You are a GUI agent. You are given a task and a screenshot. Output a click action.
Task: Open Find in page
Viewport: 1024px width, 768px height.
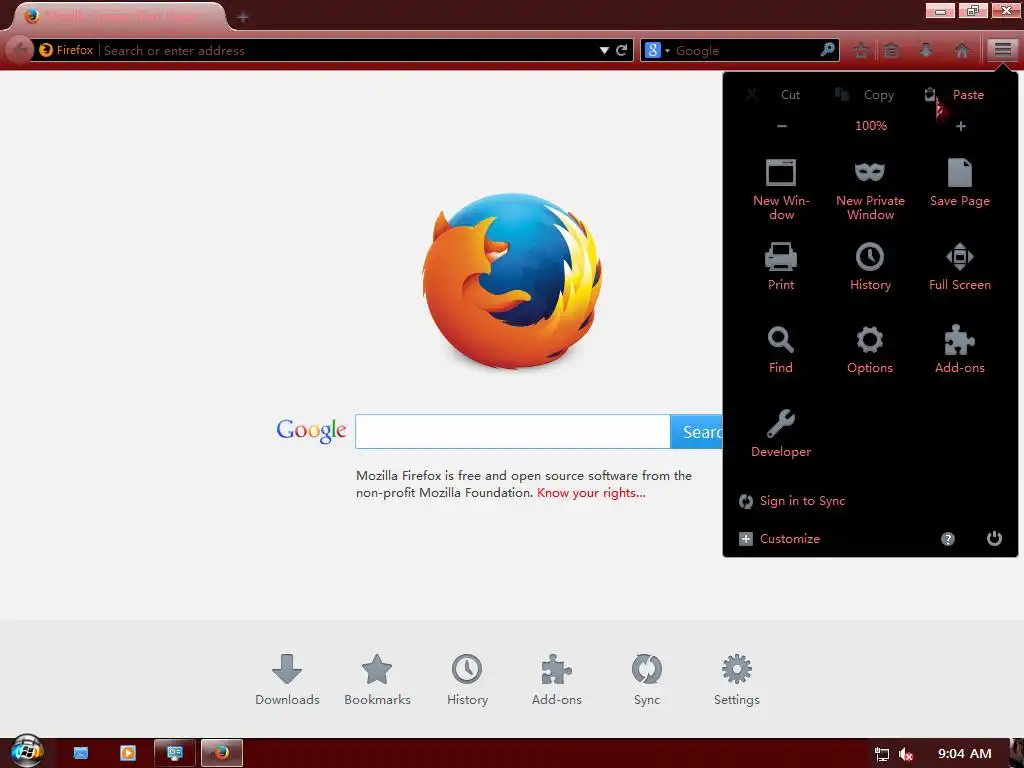coord(781,349)
